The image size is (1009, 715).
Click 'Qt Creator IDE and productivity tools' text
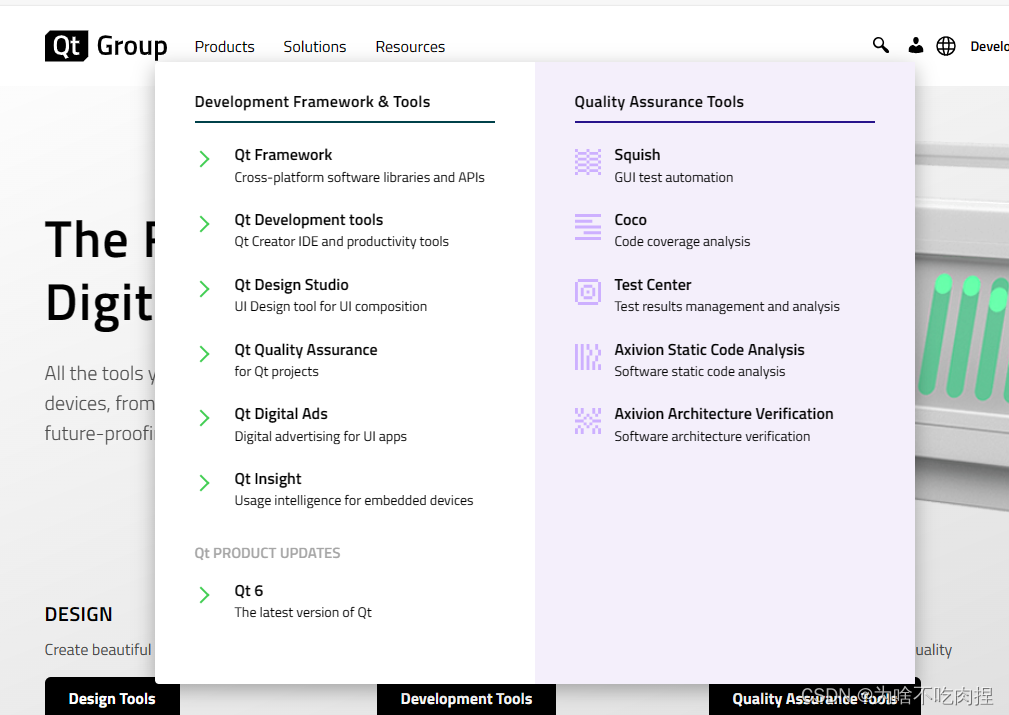(x=341, y=241)
